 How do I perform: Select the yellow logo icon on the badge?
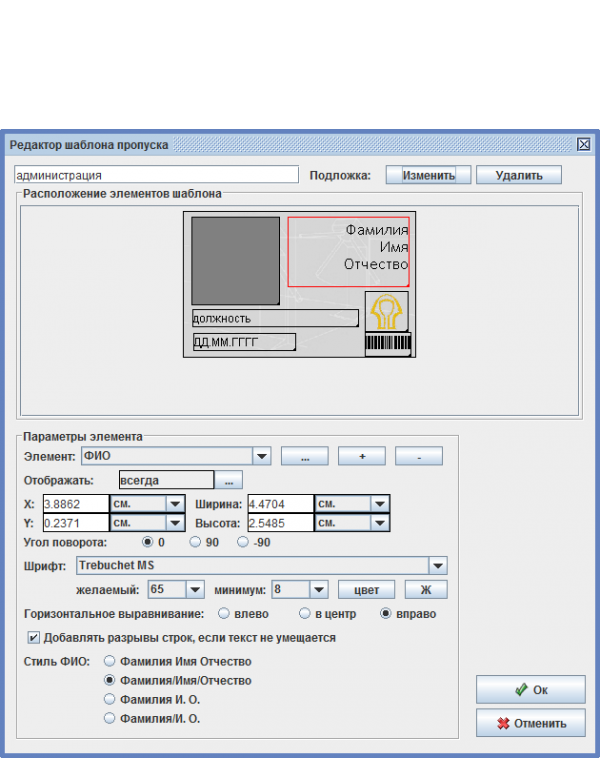click(x=386, y=312)
